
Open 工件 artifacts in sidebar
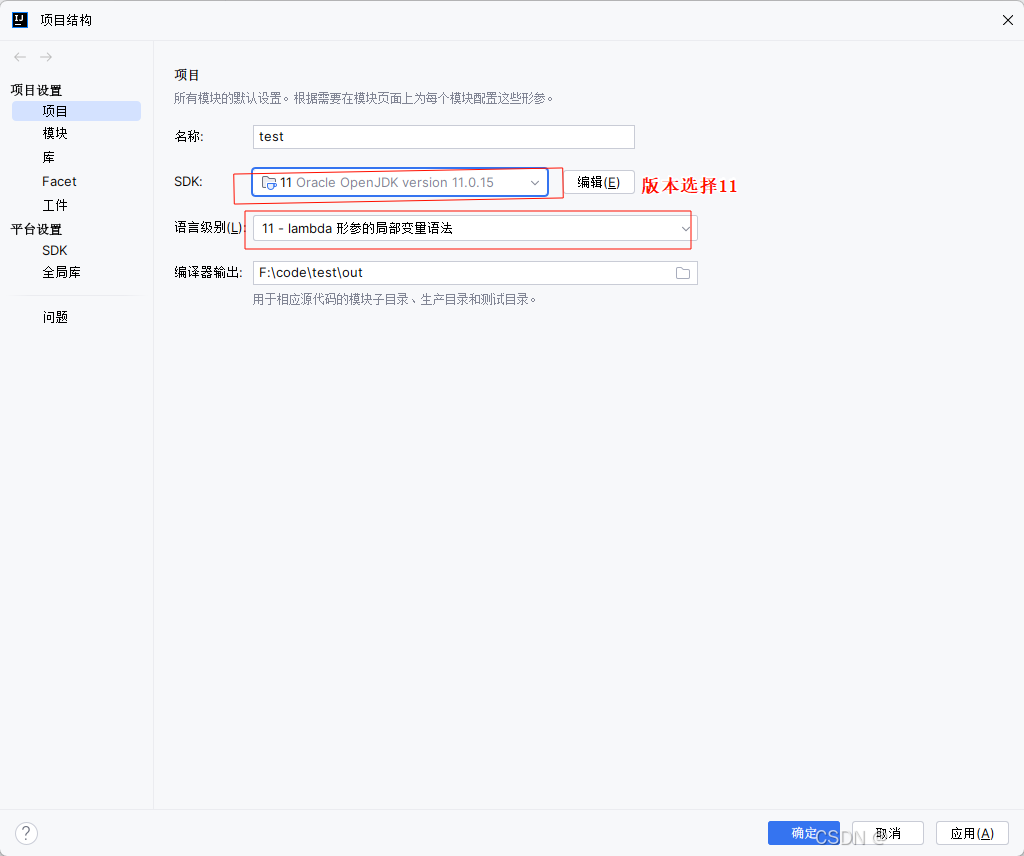[x=55, y=206]
